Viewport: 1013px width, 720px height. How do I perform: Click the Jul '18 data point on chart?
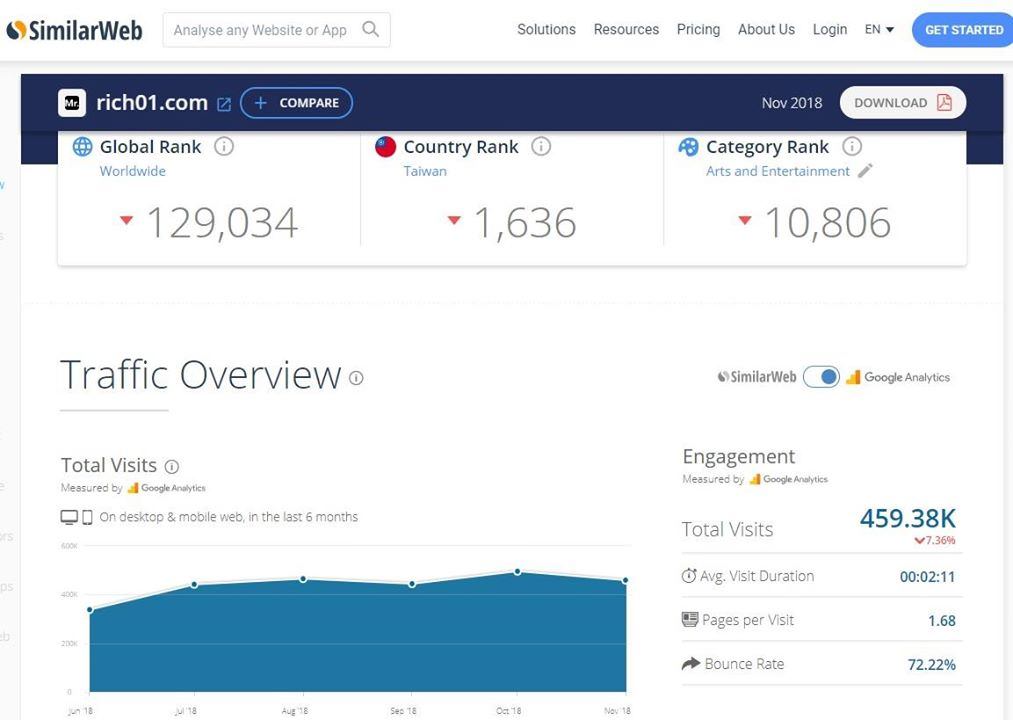tap(194, 584)
